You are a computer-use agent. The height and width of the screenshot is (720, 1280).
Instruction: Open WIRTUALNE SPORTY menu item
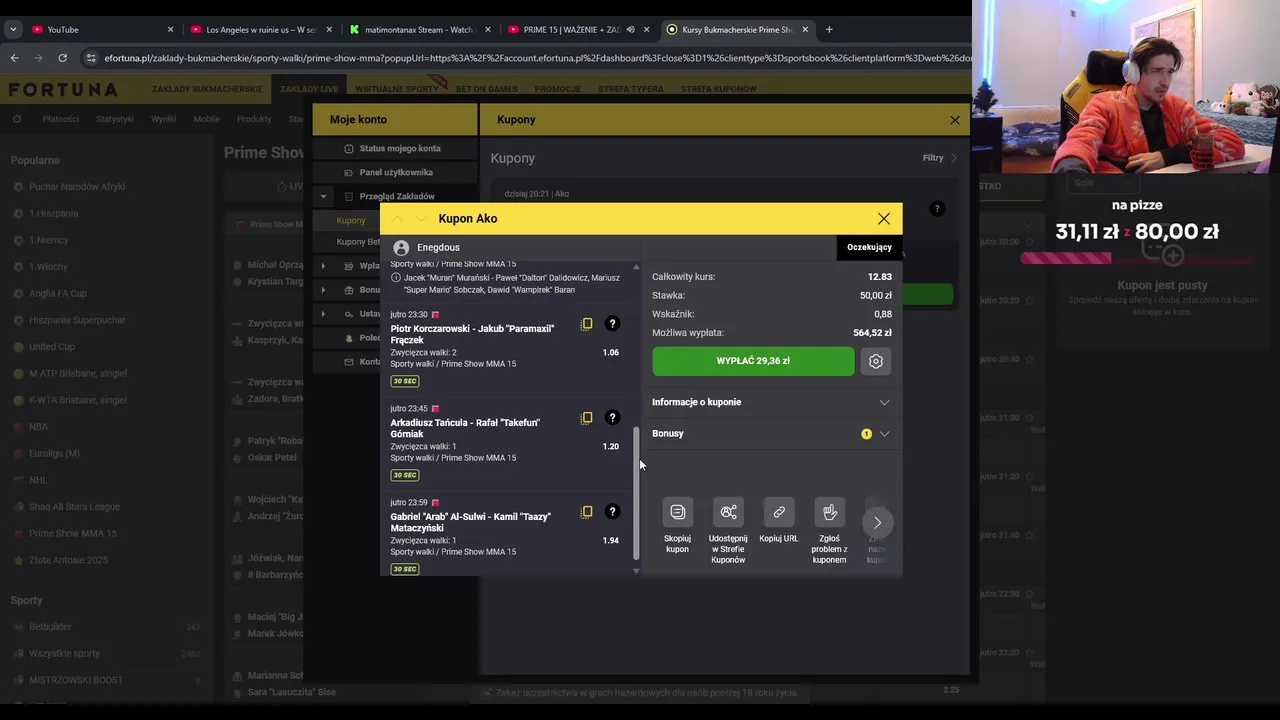397,89
